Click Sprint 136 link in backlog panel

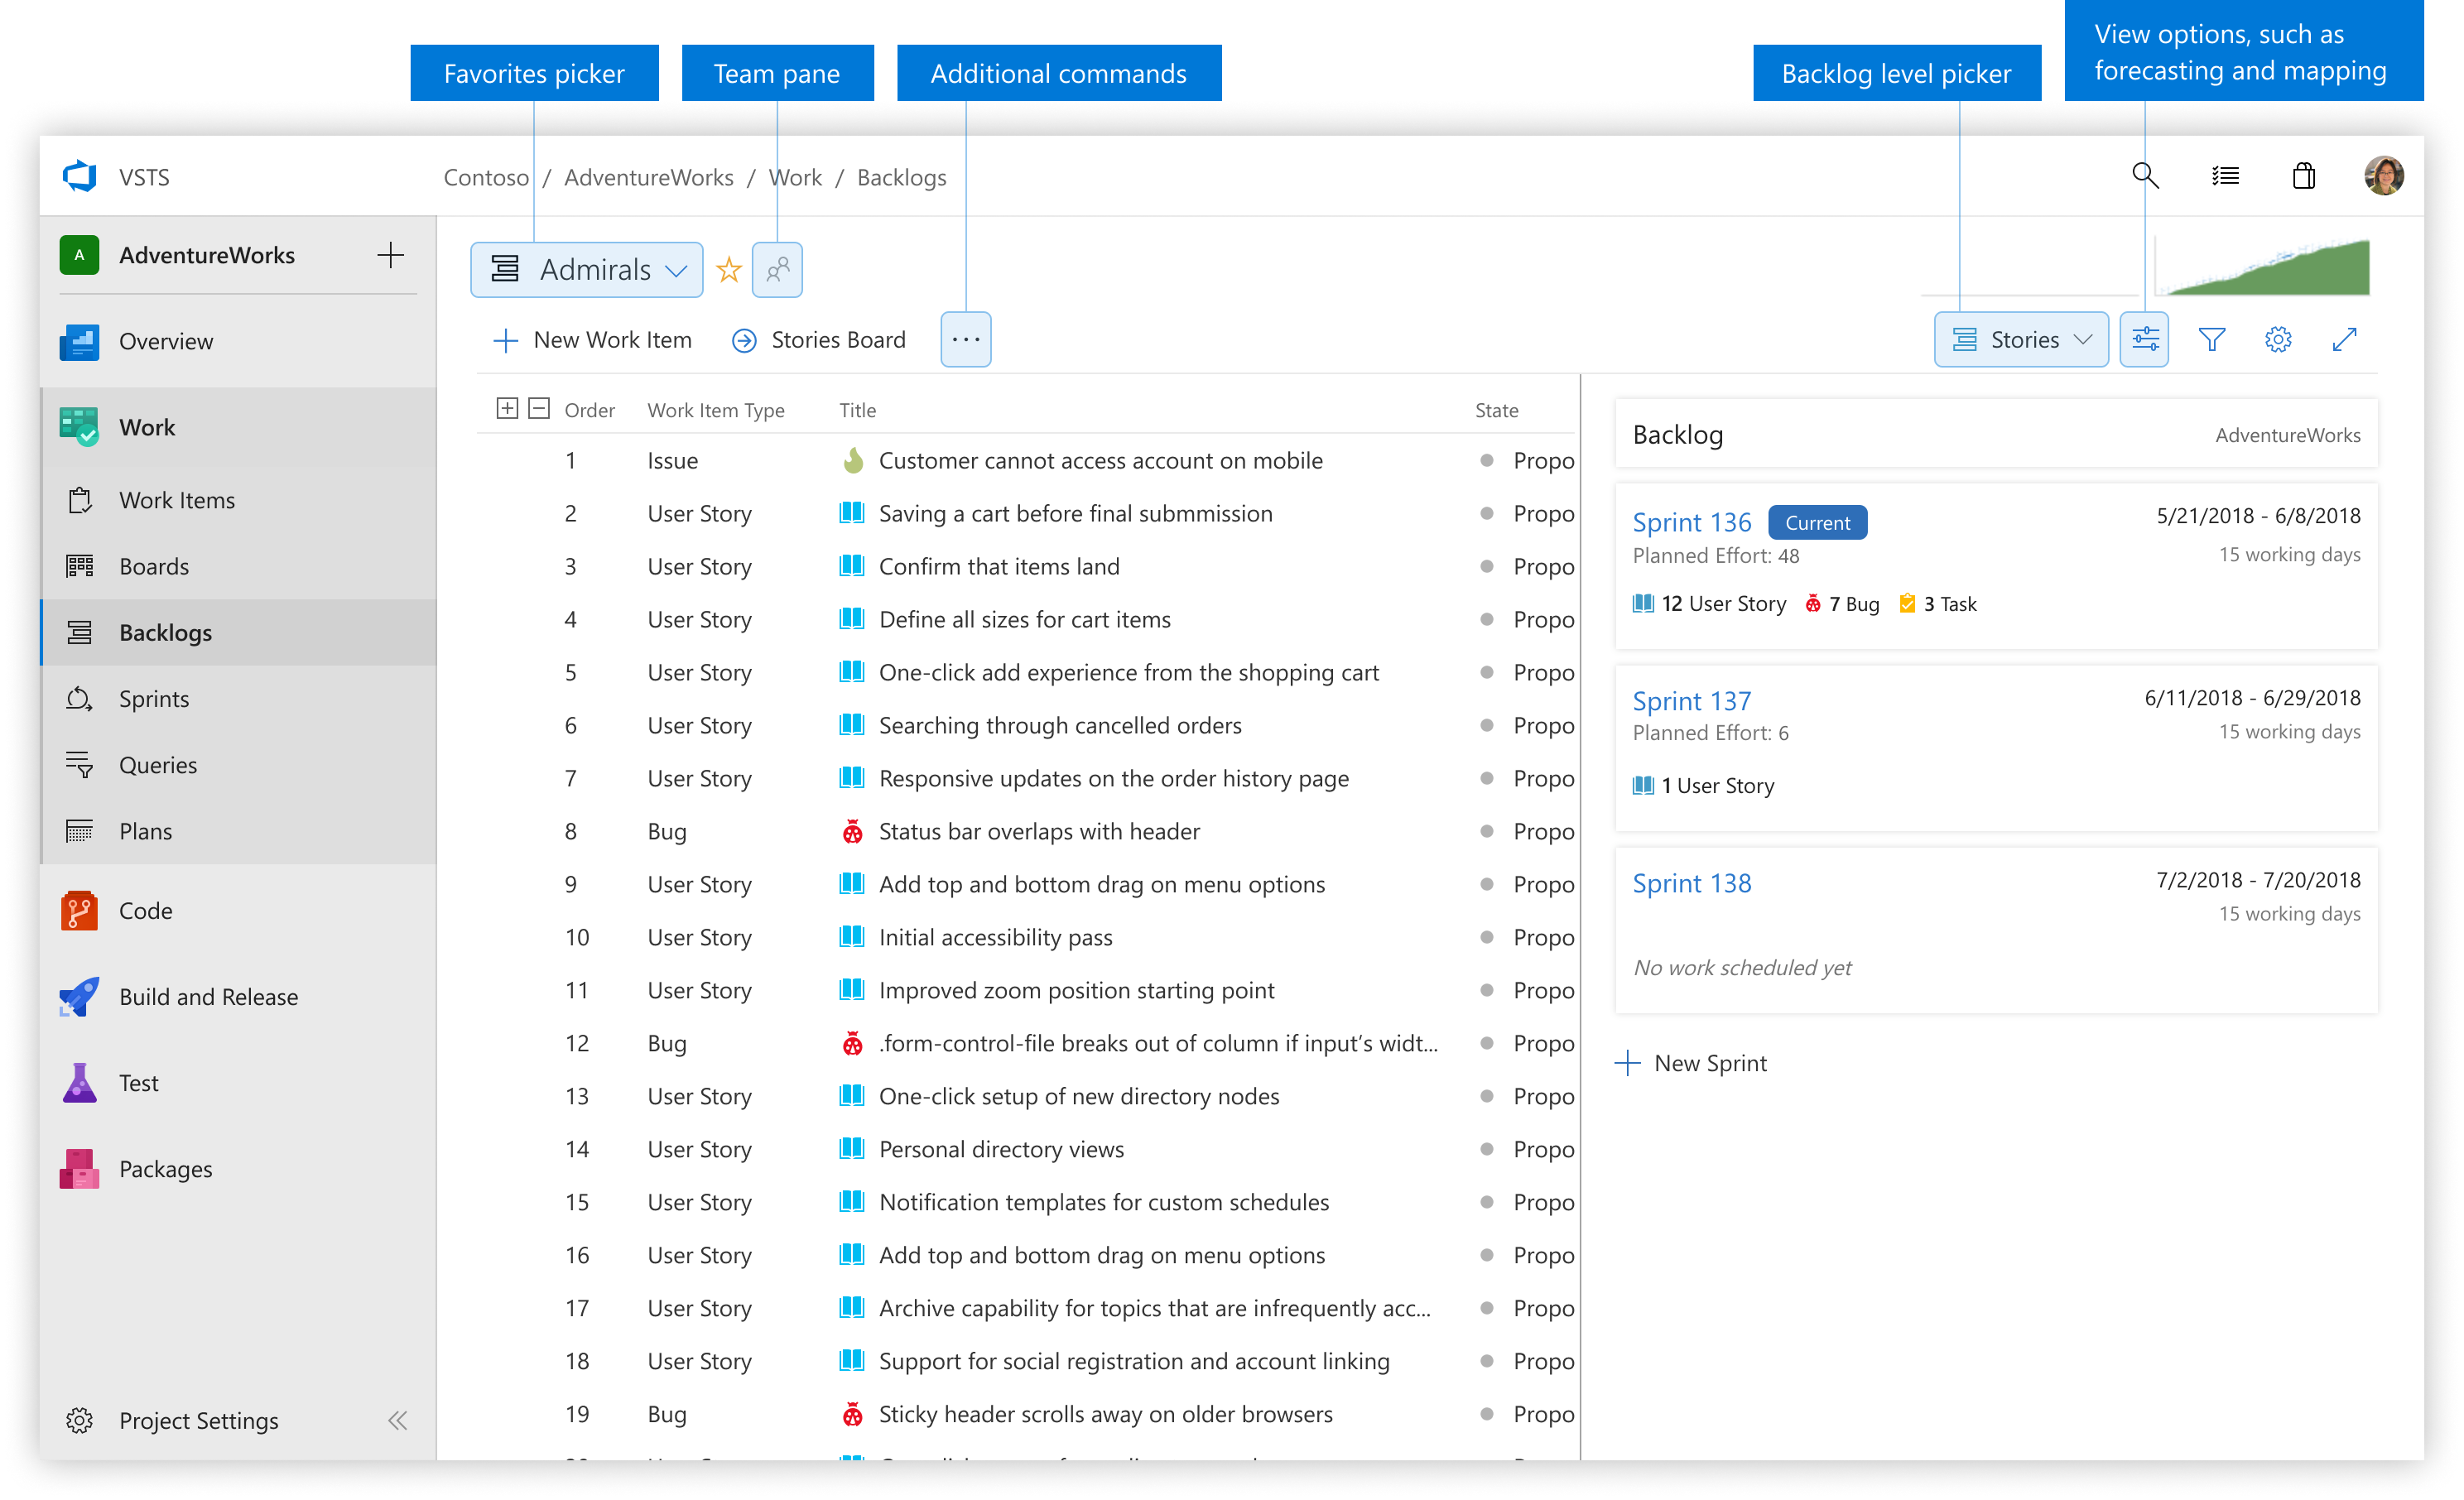(1690, 522)
